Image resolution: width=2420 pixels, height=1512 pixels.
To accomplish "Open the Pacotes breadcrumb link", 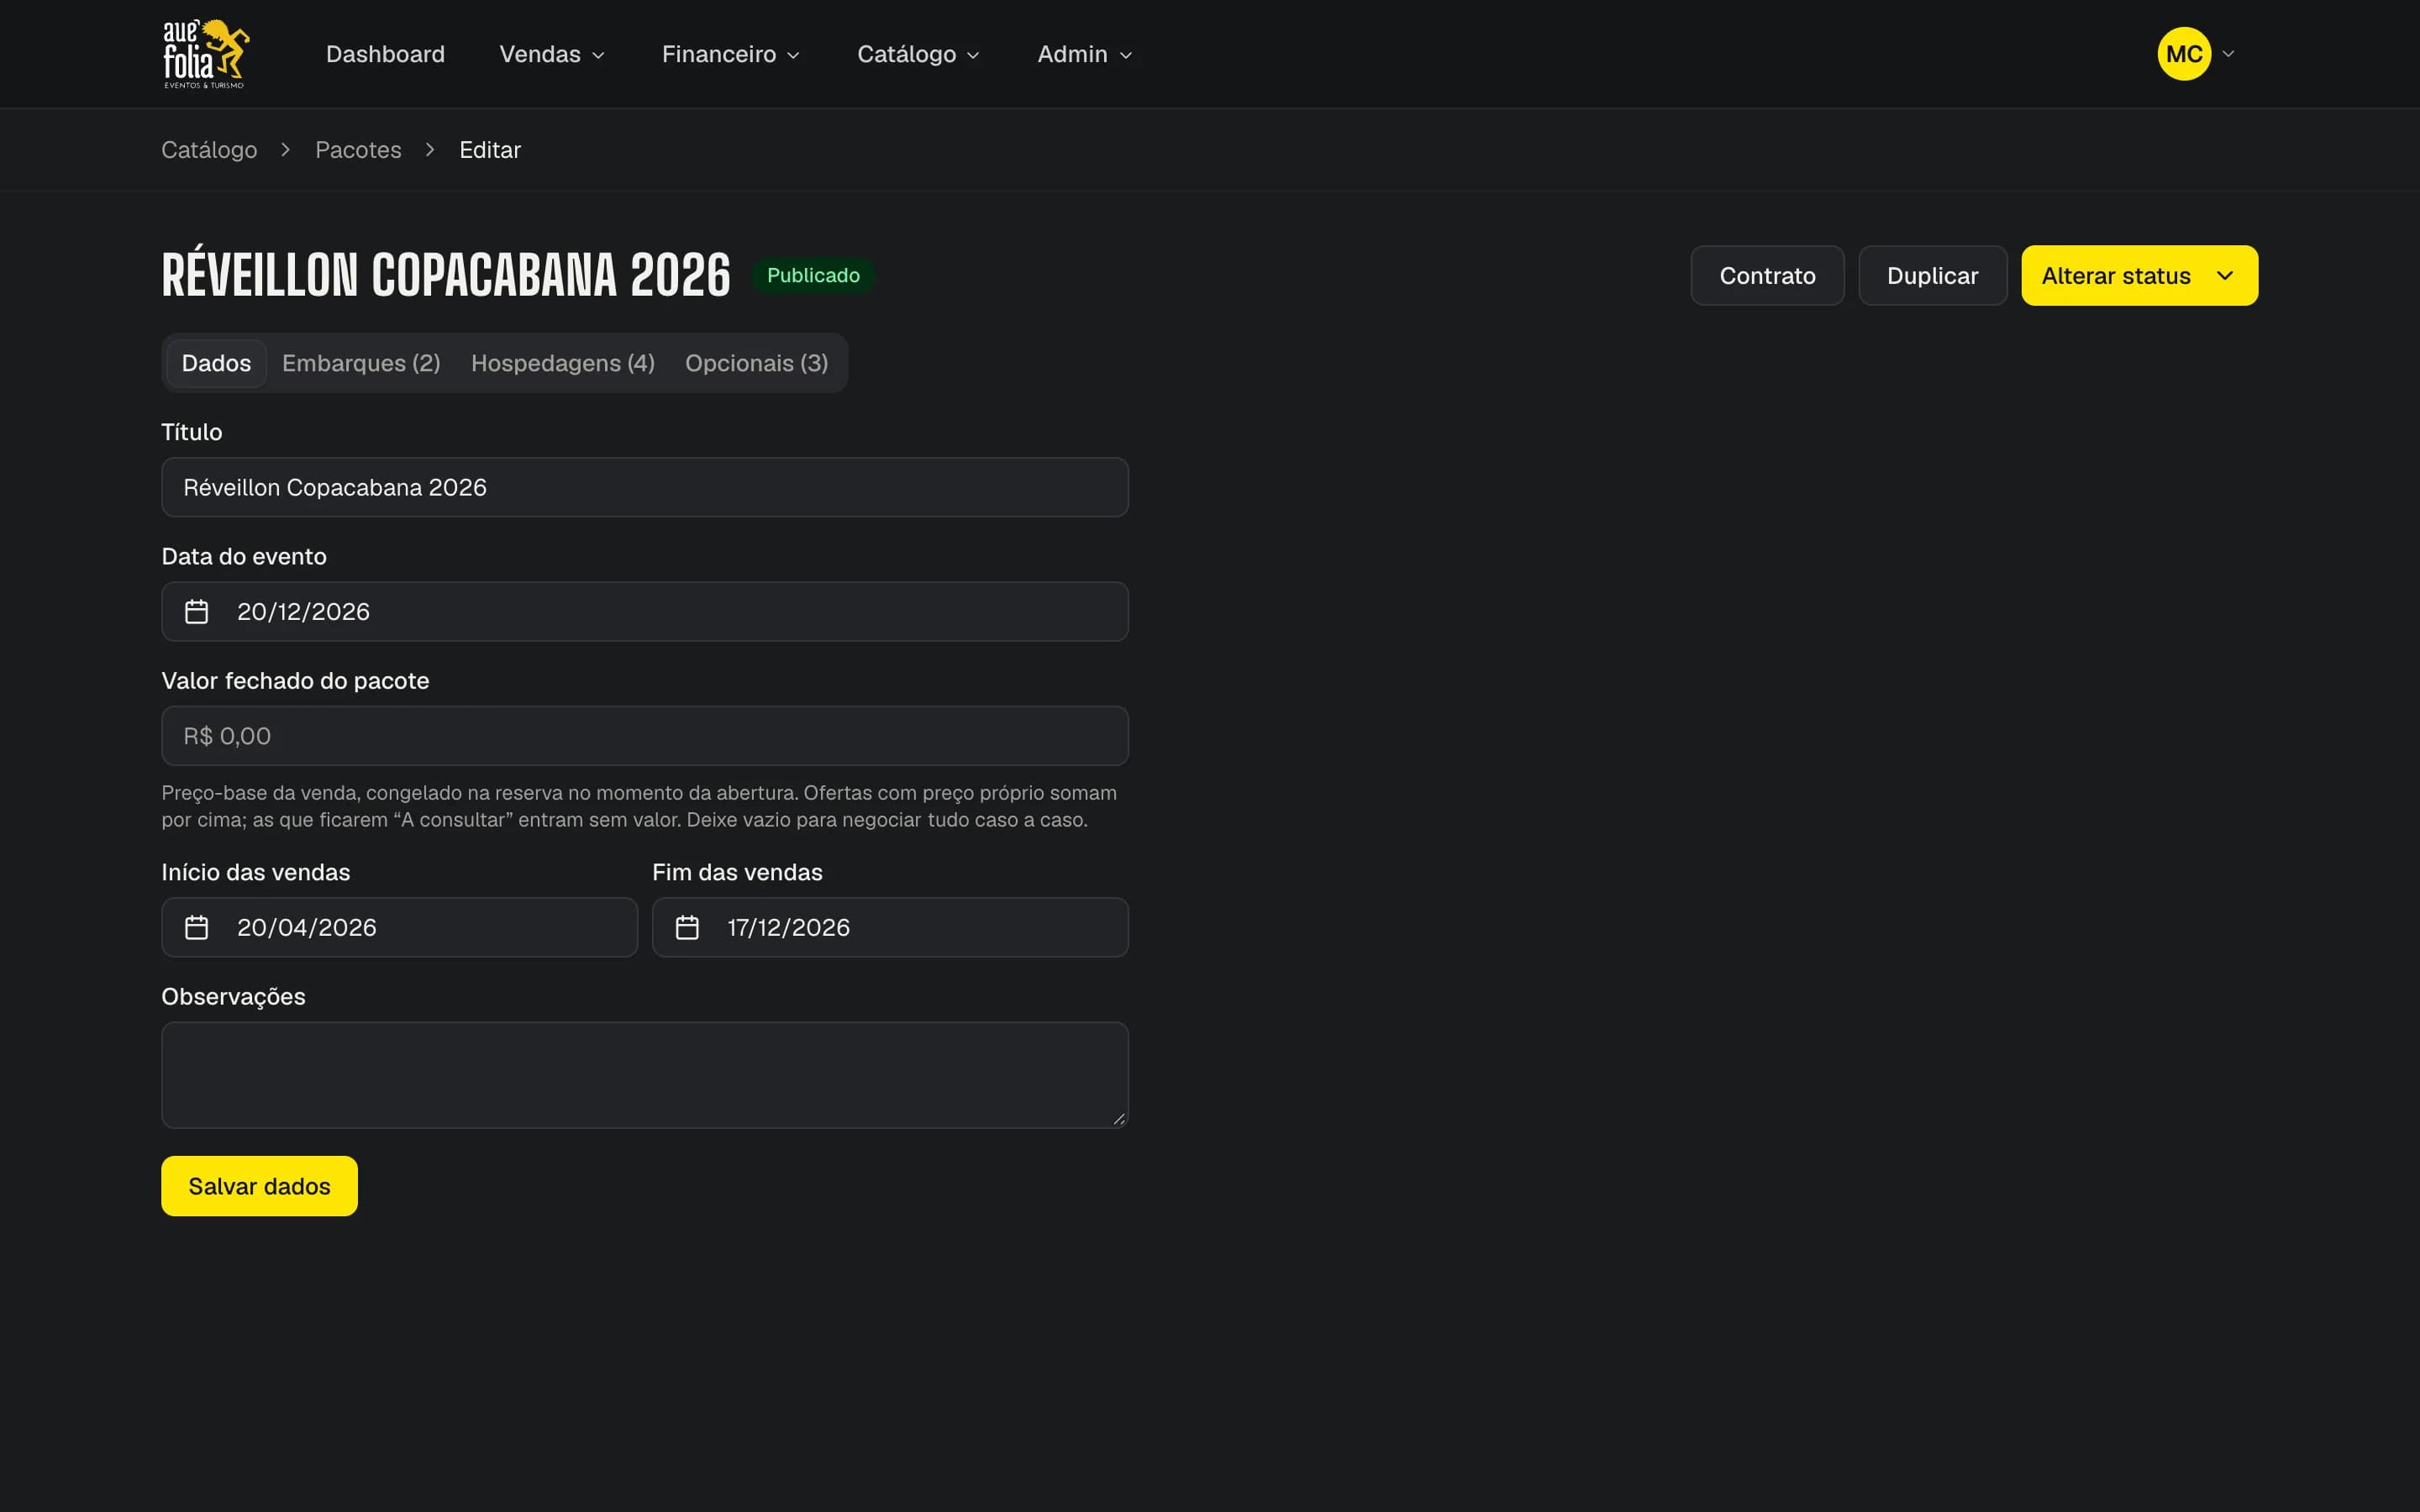I will pos(358,150).
